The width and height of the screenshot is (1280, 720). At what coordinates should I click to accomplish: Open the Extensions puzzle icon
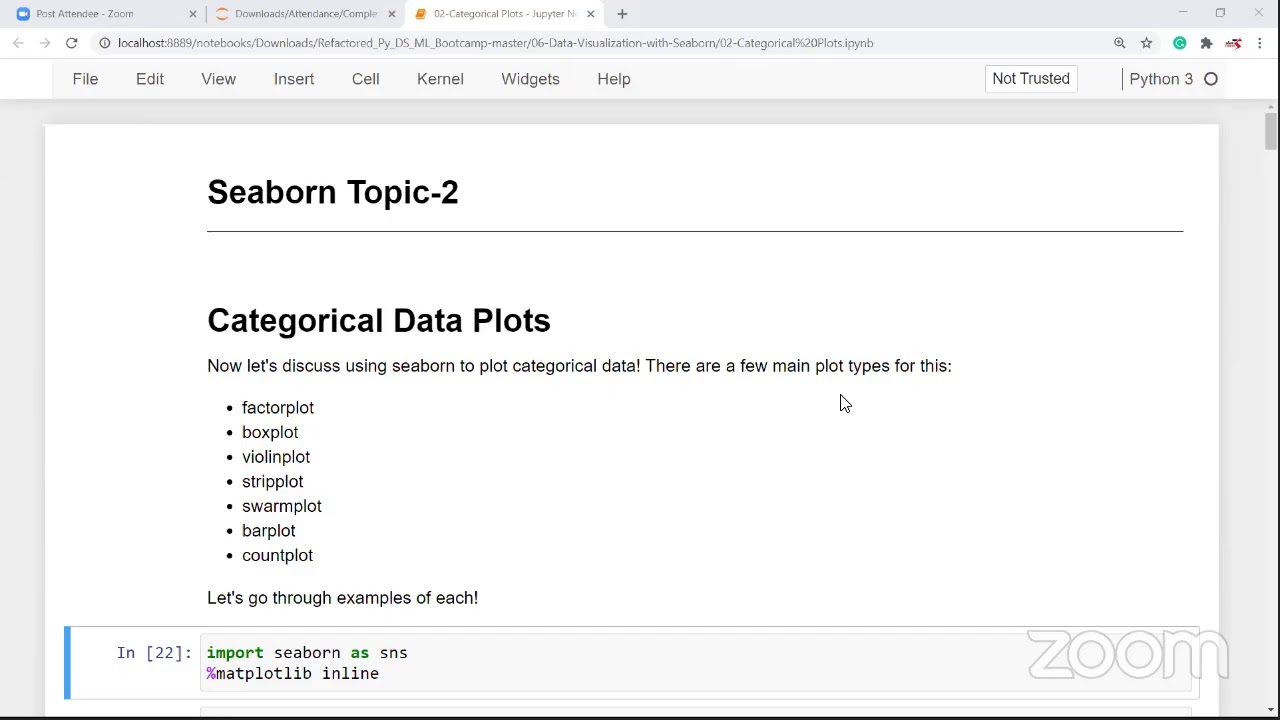[x=1206, y=43]
